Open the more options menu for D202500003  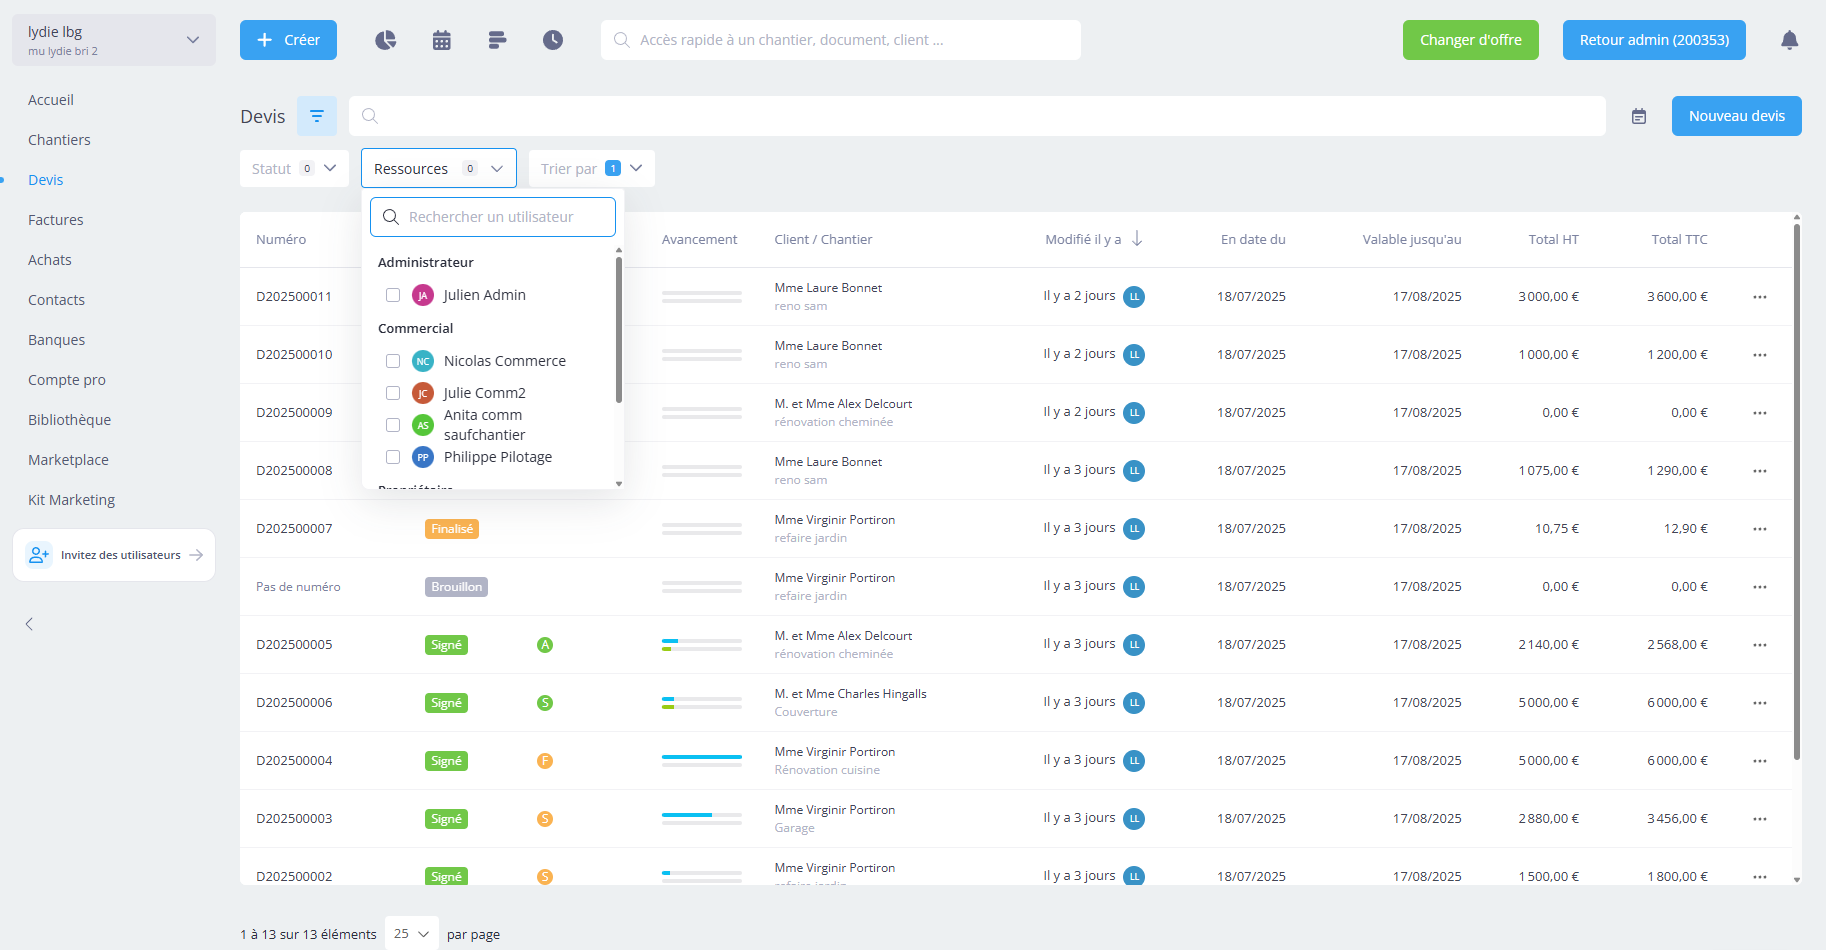click(x=1760, y=819)
